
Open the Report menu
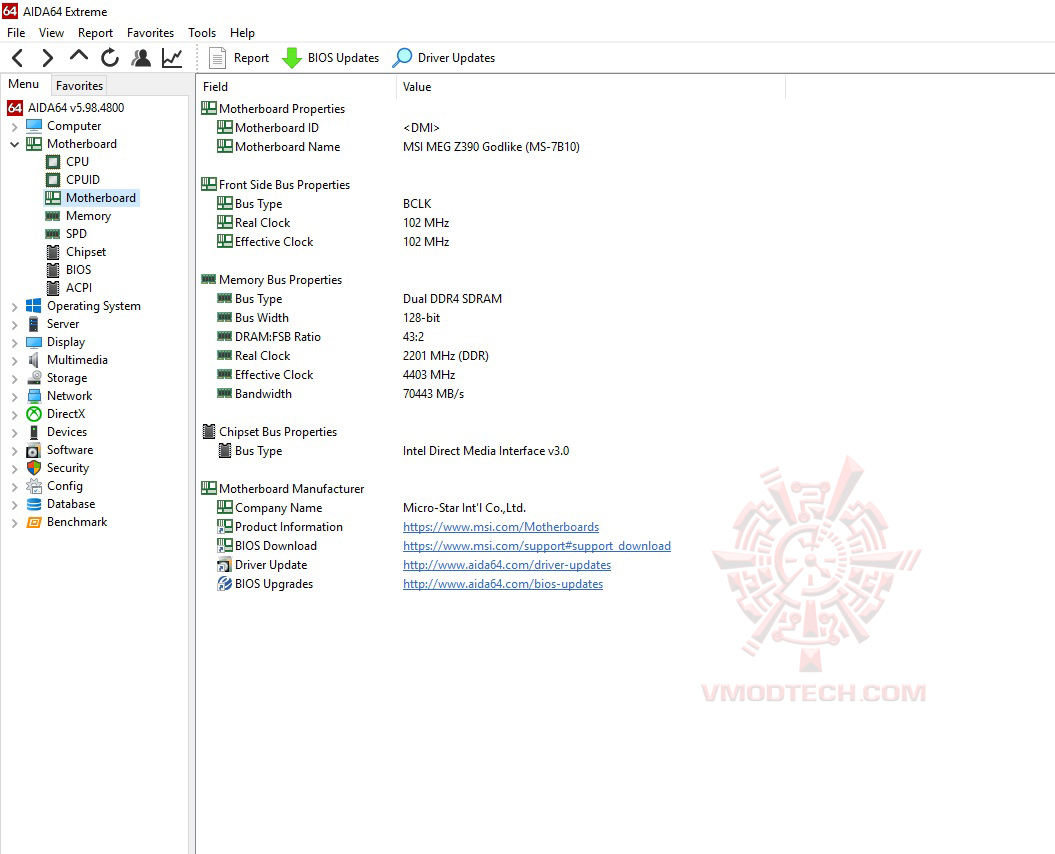tap(96, 33)
